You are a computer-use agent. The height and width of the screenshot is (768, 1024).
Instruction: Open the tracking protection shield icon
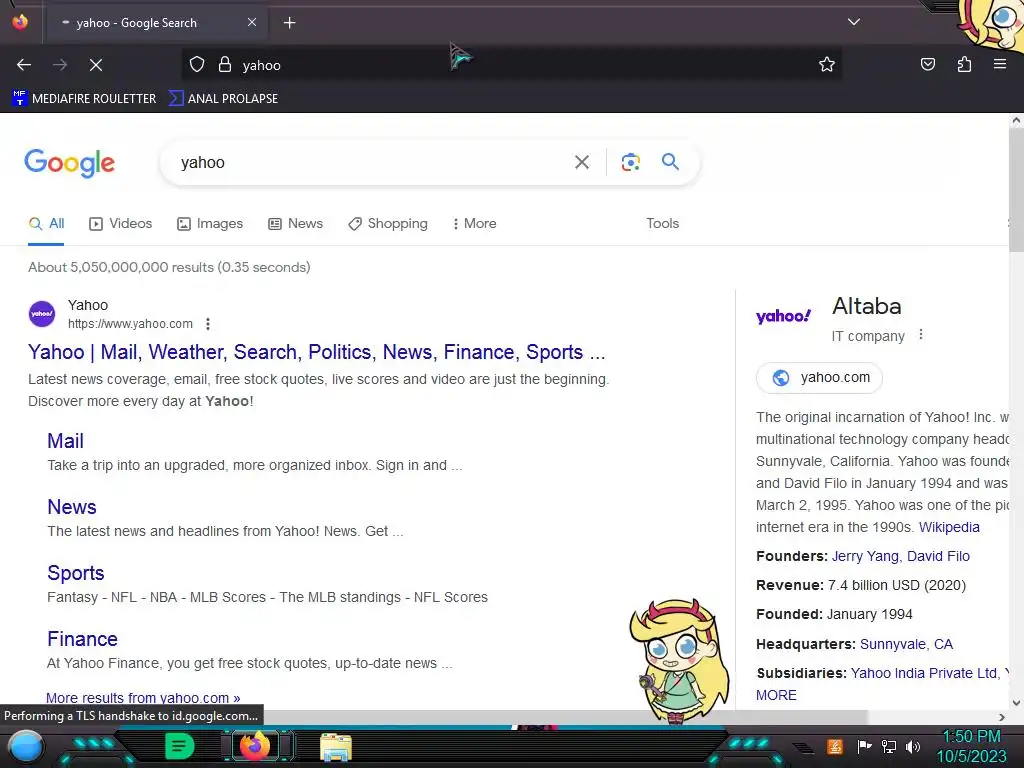tap(197, 65)
